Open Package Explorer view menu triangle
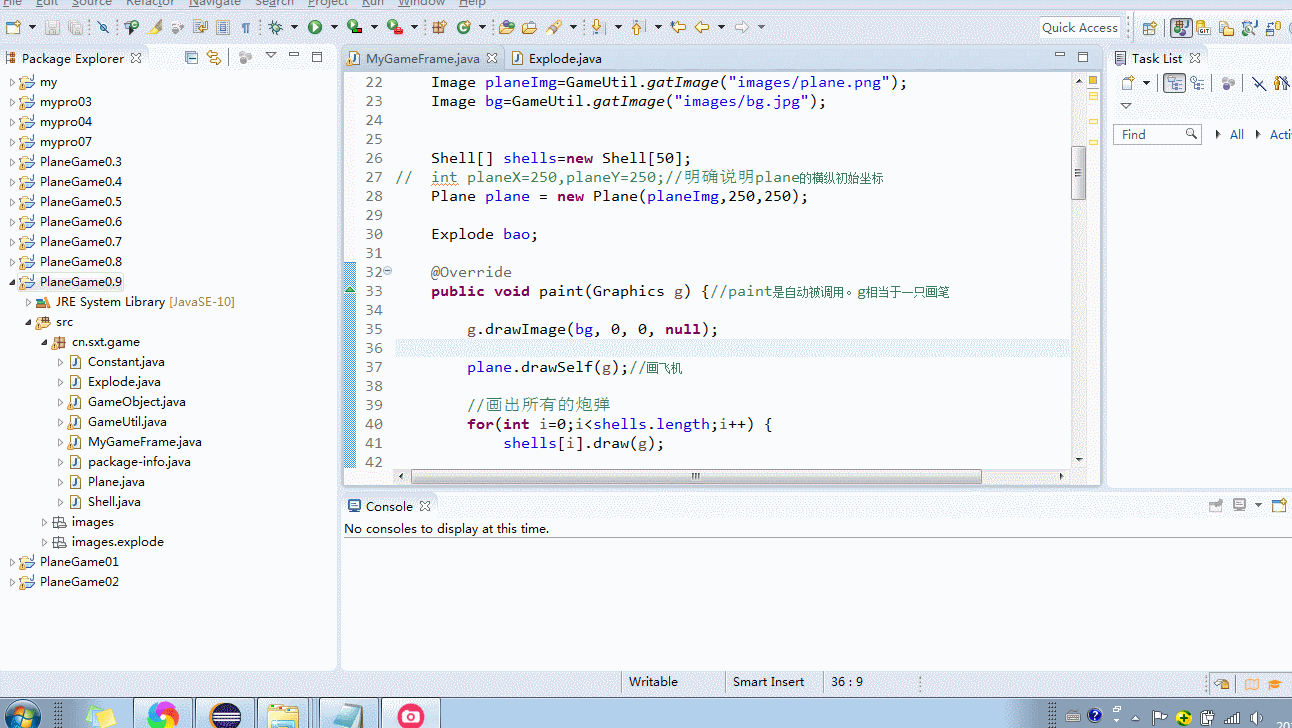The image size is (1292, 728). [x=270, y=57]
